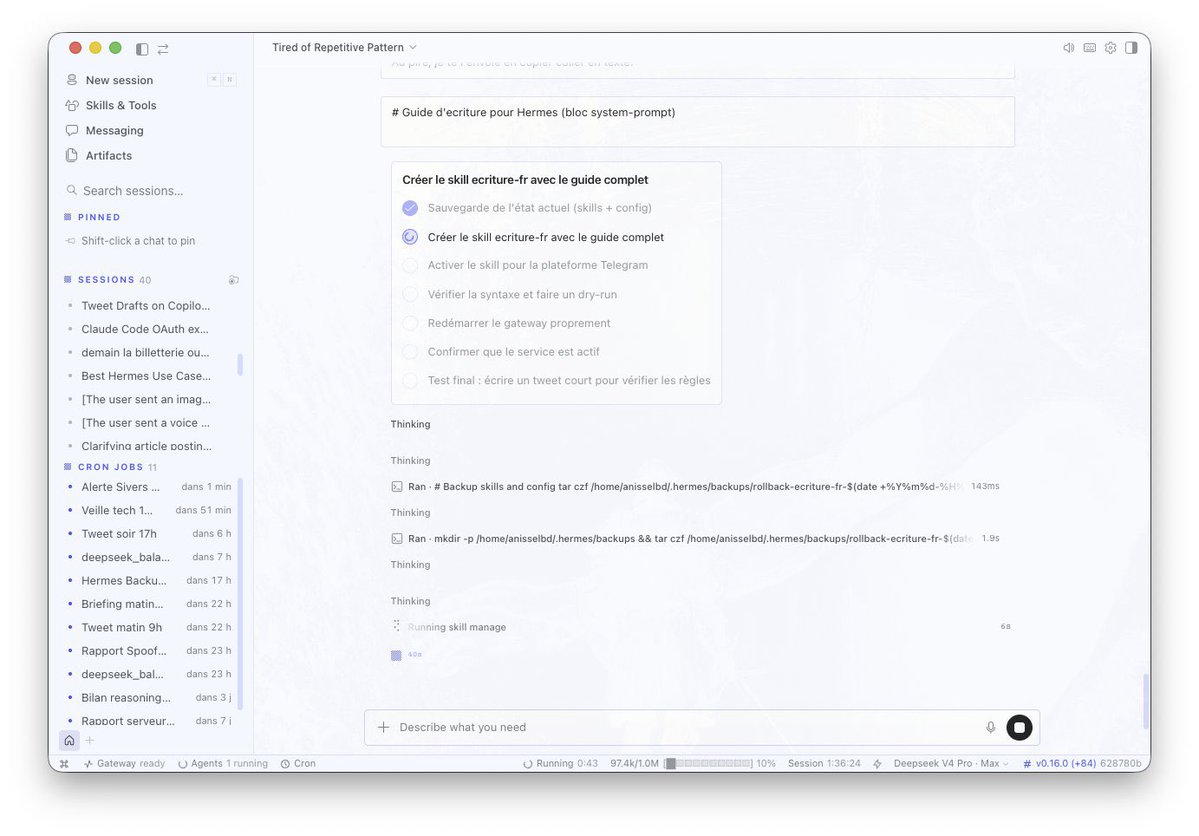The image size is (1199, 836).
Task: Open the Deepseek V4 Pro model dropdown
Action: [x=951, y=763]
